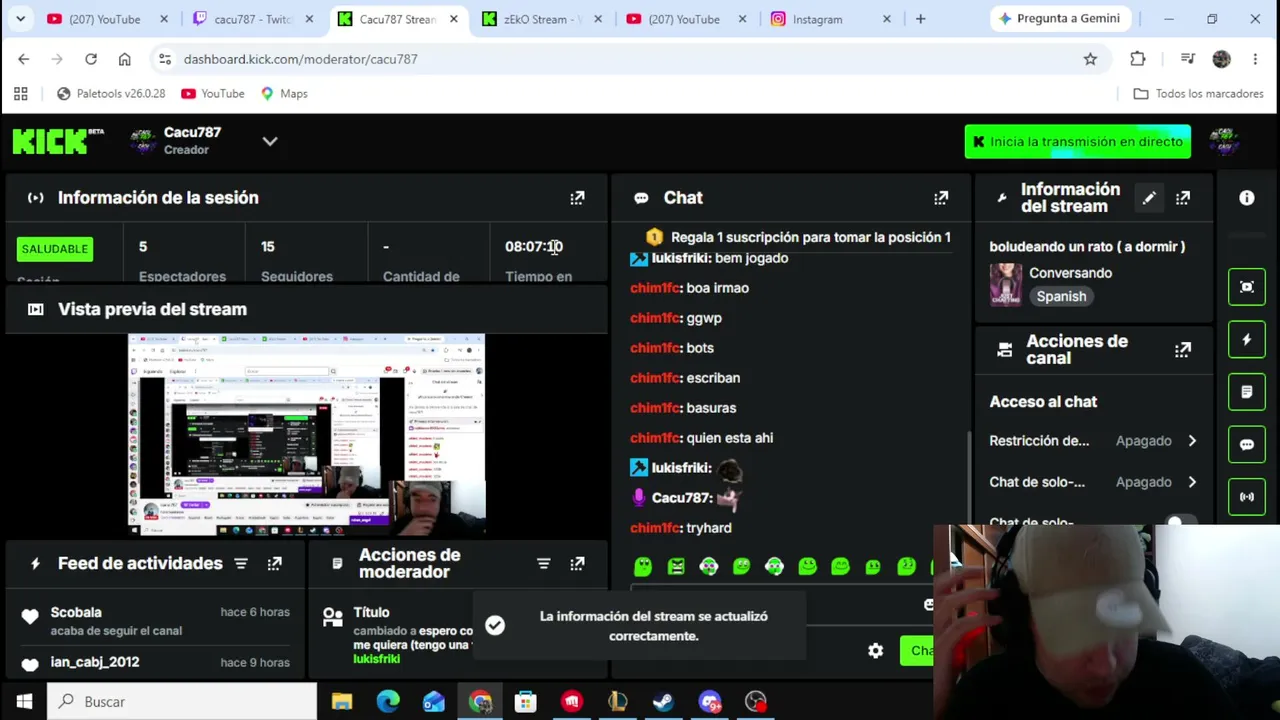This screenshot has width=1280, height=720.
Task: Click the site info icon in address bar
Action: tap(165, 59)
